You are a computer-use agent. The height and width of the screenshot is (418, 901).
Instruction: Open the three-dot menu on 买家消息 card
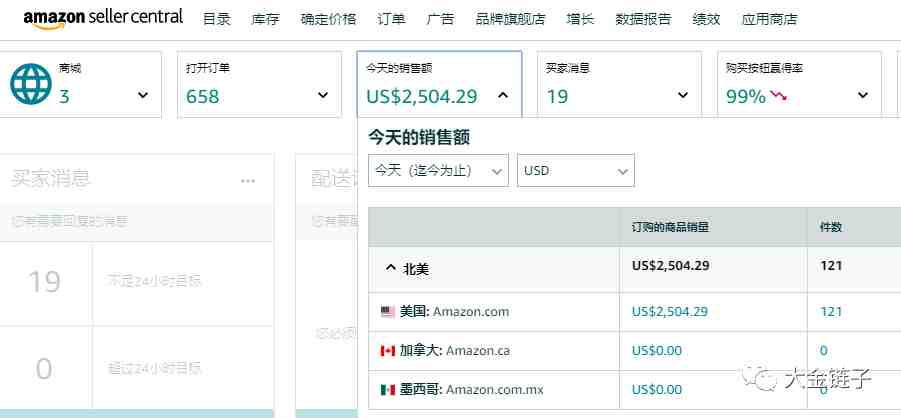(248, 181)
